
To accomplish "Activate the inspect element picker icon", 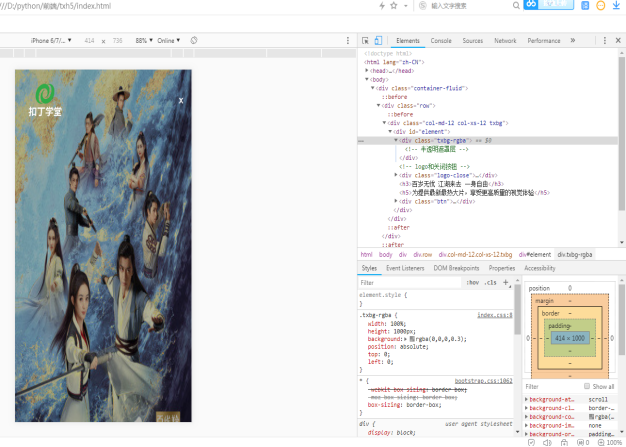I will (x=365, y=41).
